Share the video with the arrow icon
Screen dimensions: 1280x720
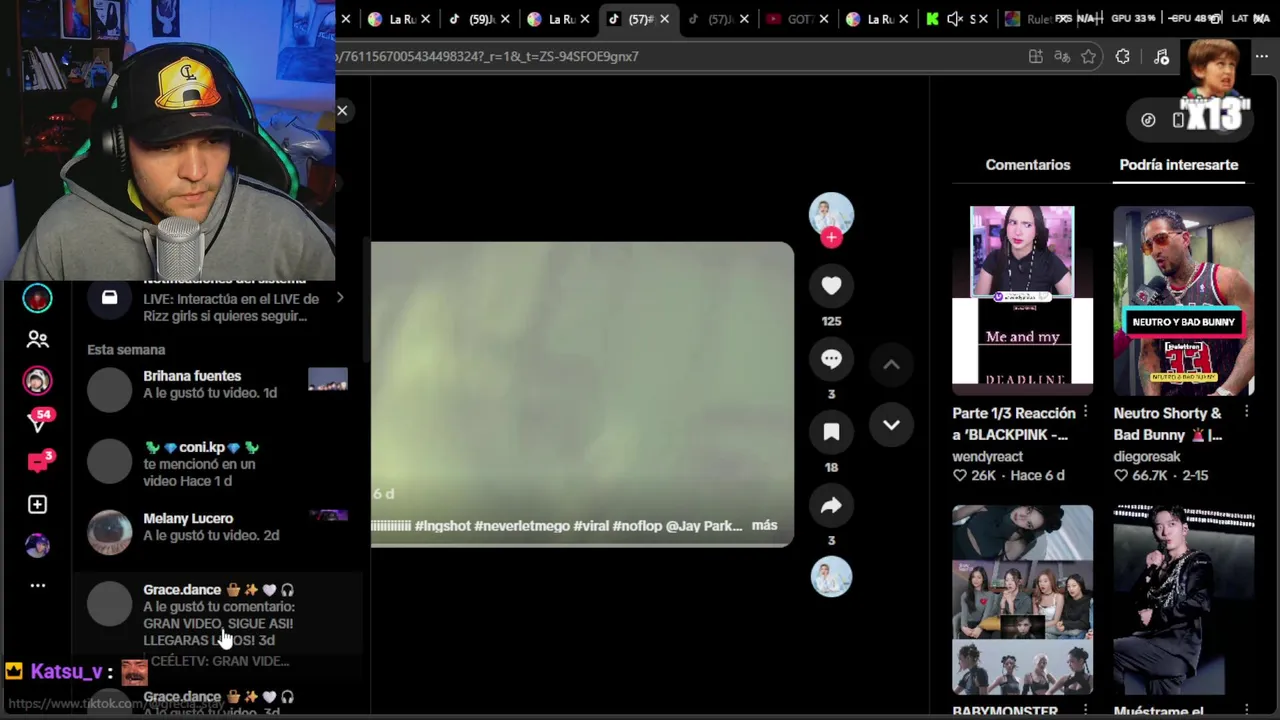831,506
